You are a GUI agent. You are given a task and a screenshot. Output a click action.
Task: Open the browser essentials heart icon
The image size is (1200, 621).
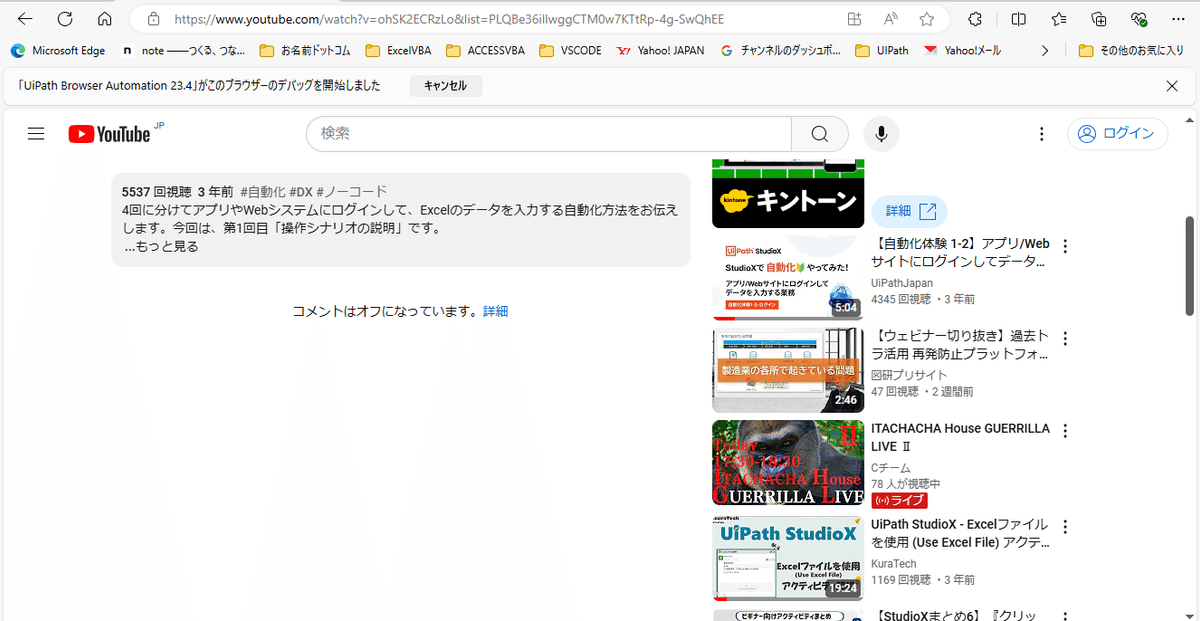tap(1139, 19)
